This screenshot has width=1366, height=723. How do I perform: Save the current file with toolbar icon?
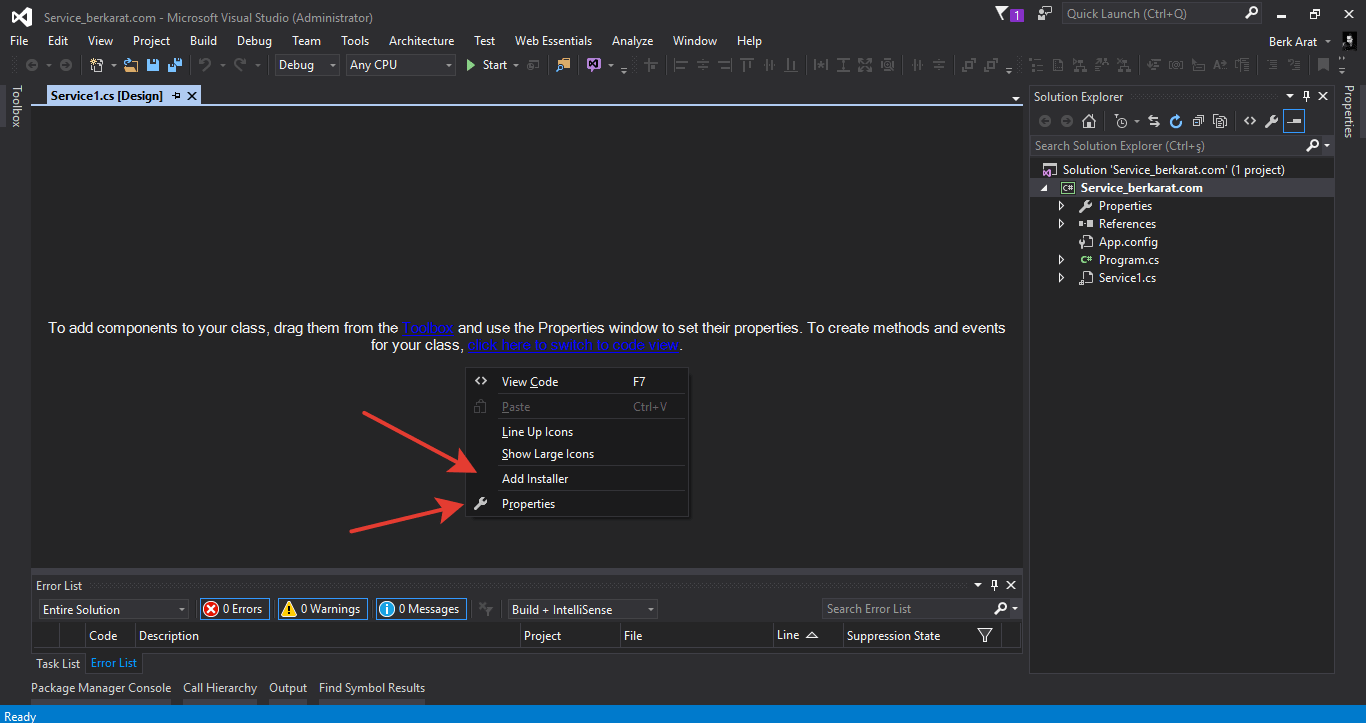pos(153,65)
